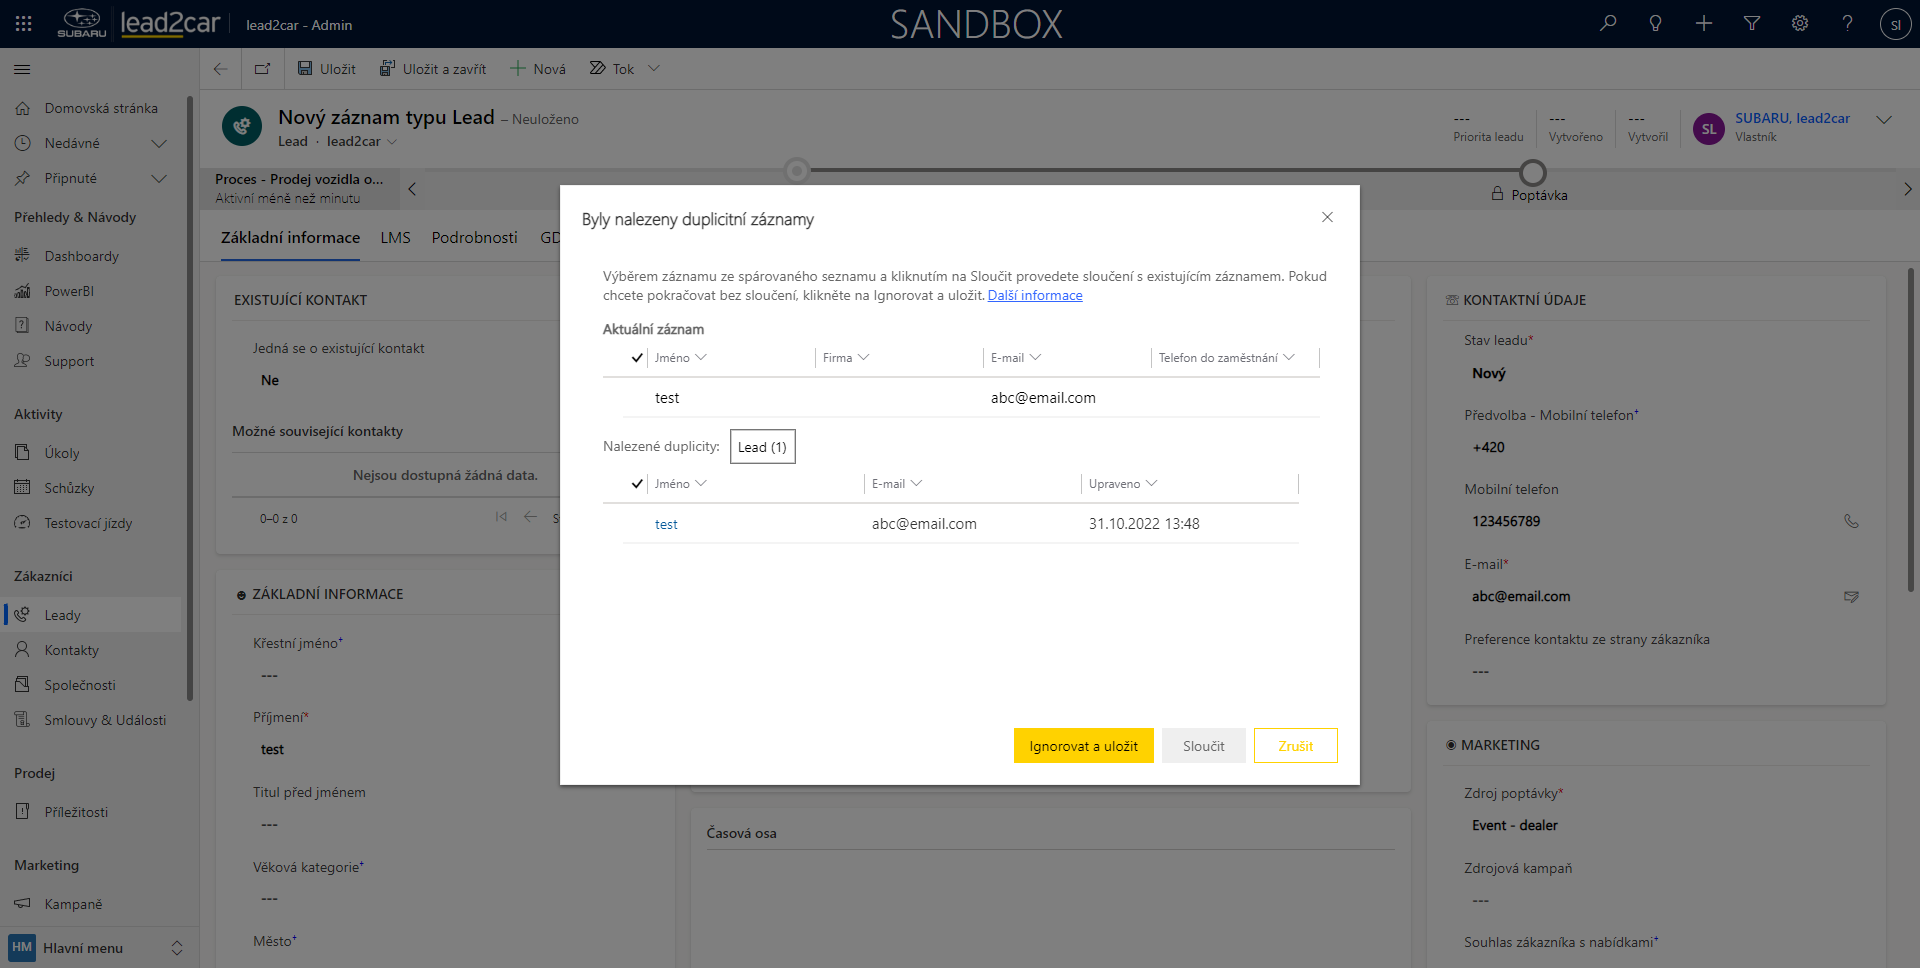Close the duplicate records dialog
This screenshot has width=1920, height=968.
click(x=1327, y=218)
